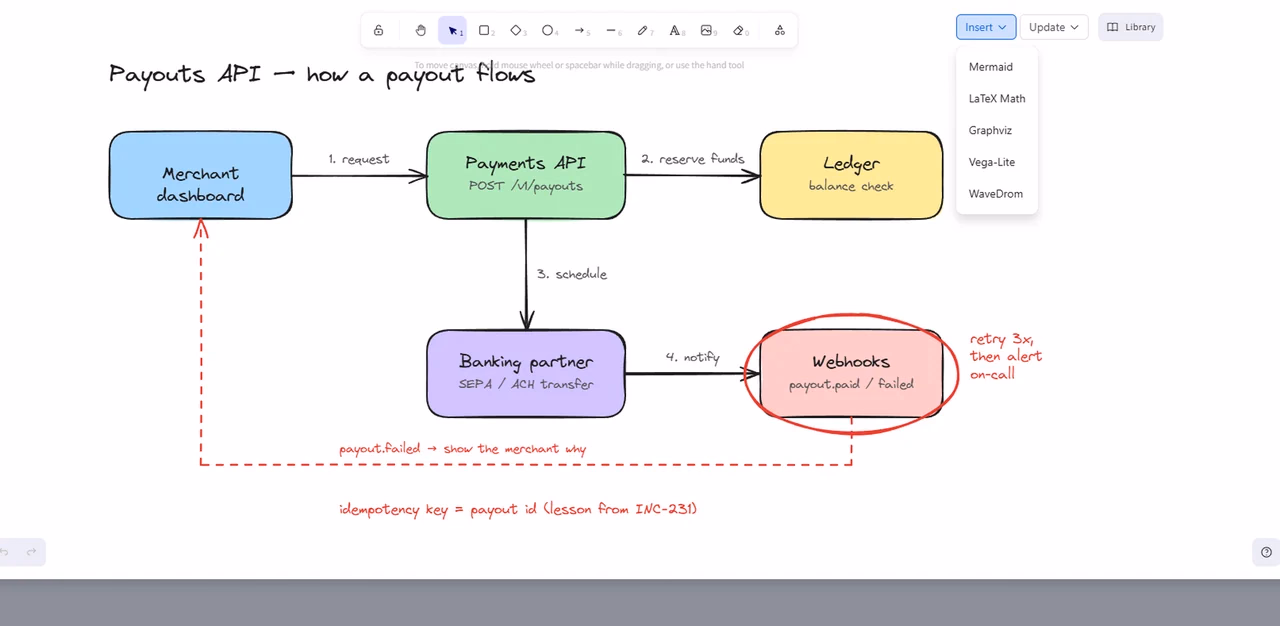Open the Library panel
1280x626 pixels.
click(1131, 27)
